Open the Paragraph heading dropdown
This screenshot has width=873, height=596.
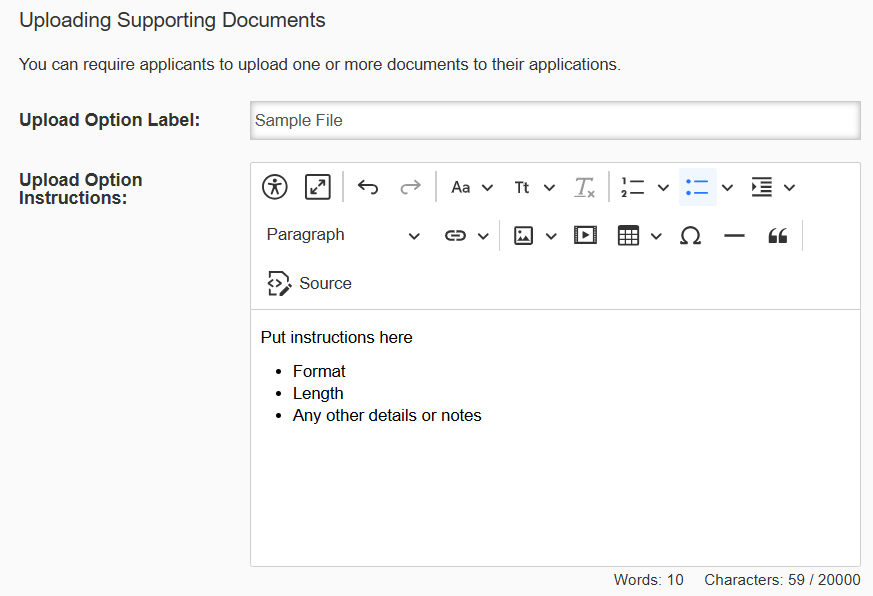tap(343, 236)
